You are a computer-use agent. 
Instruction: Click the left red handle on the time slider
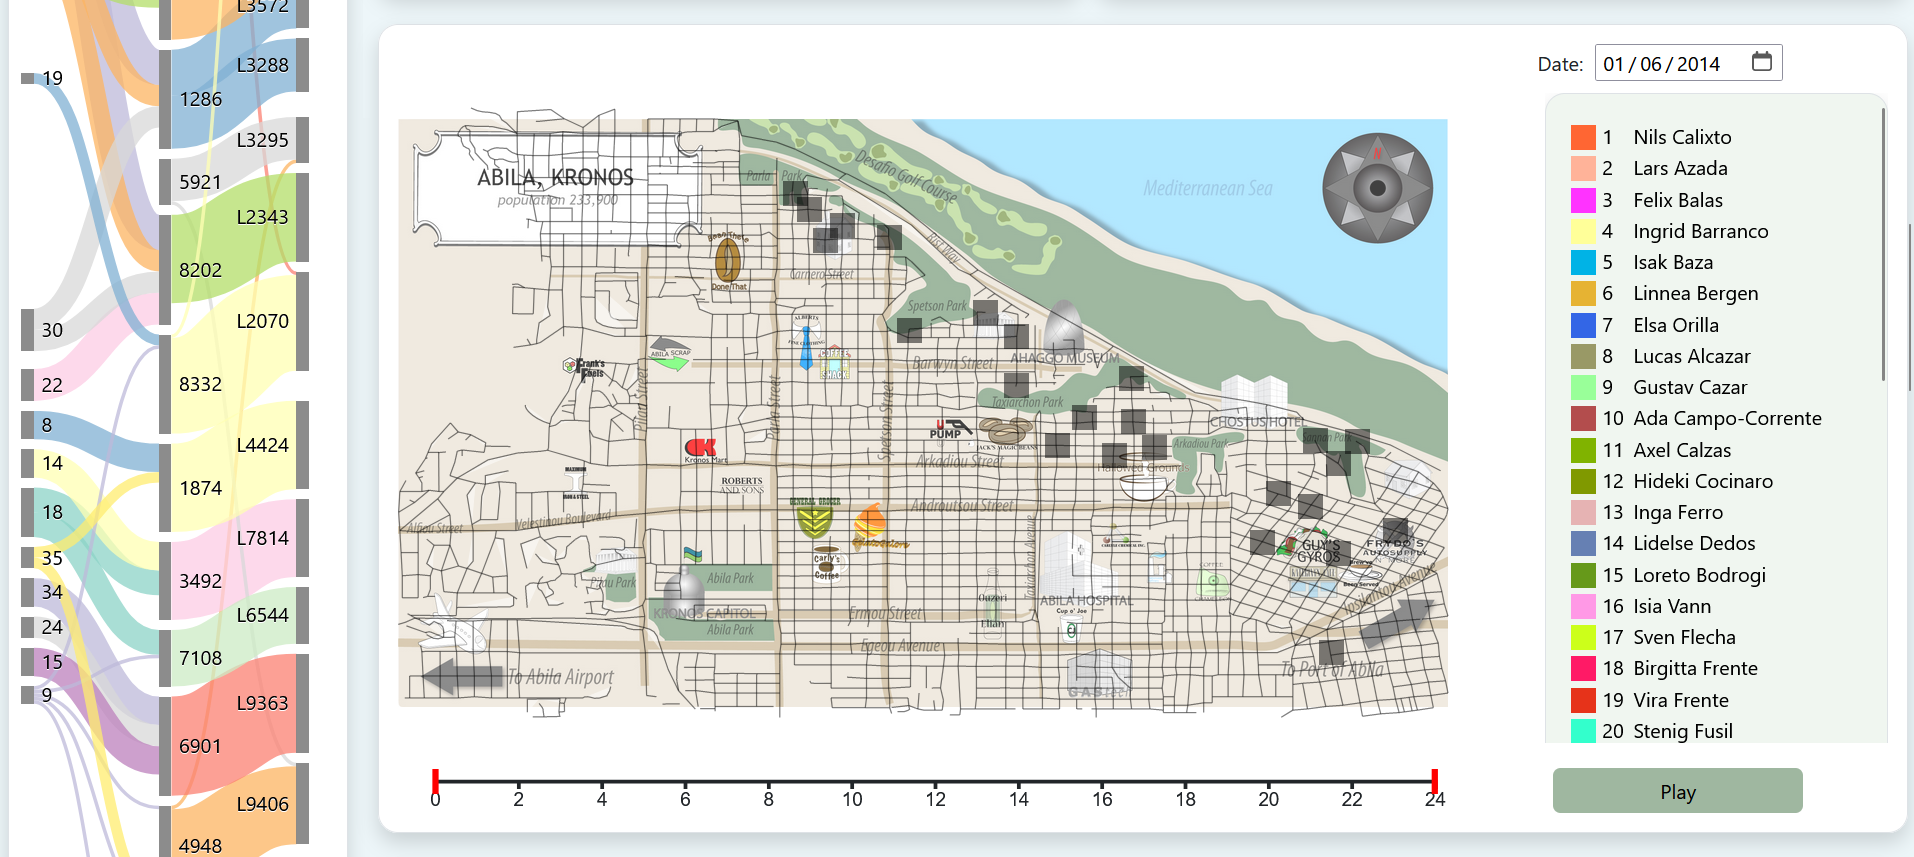click(x=435, y=780)
